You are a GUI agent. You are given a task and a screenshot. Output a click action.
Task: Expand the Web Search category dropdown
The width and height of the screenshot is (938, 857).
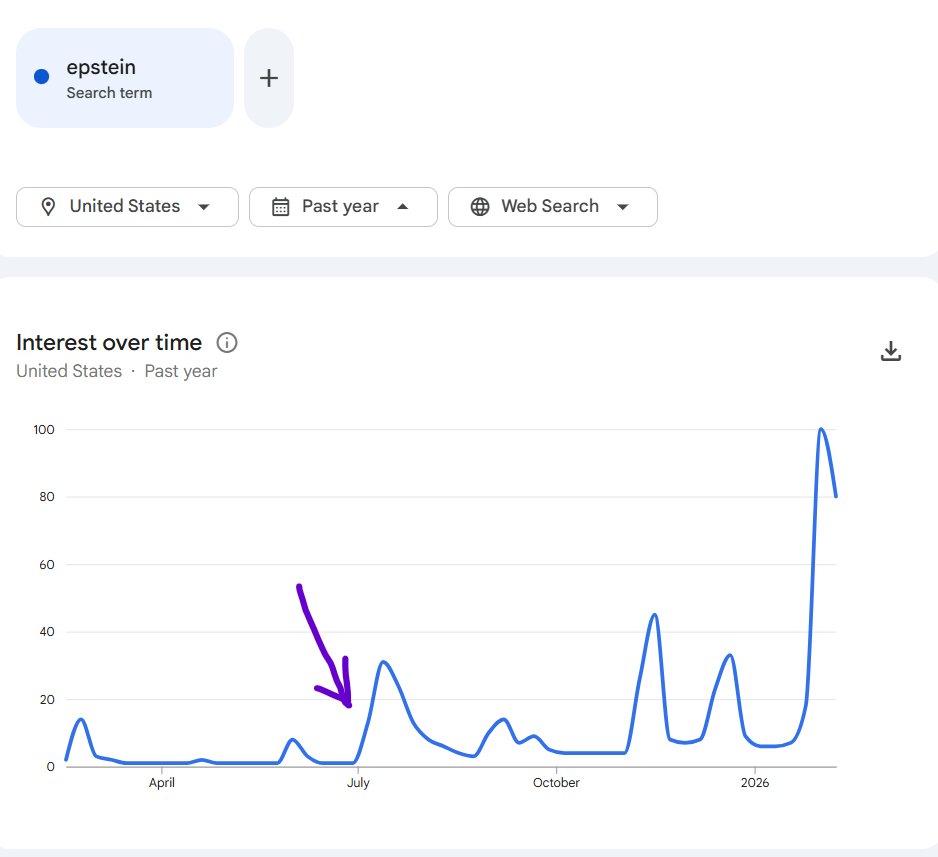click(552, 206)
